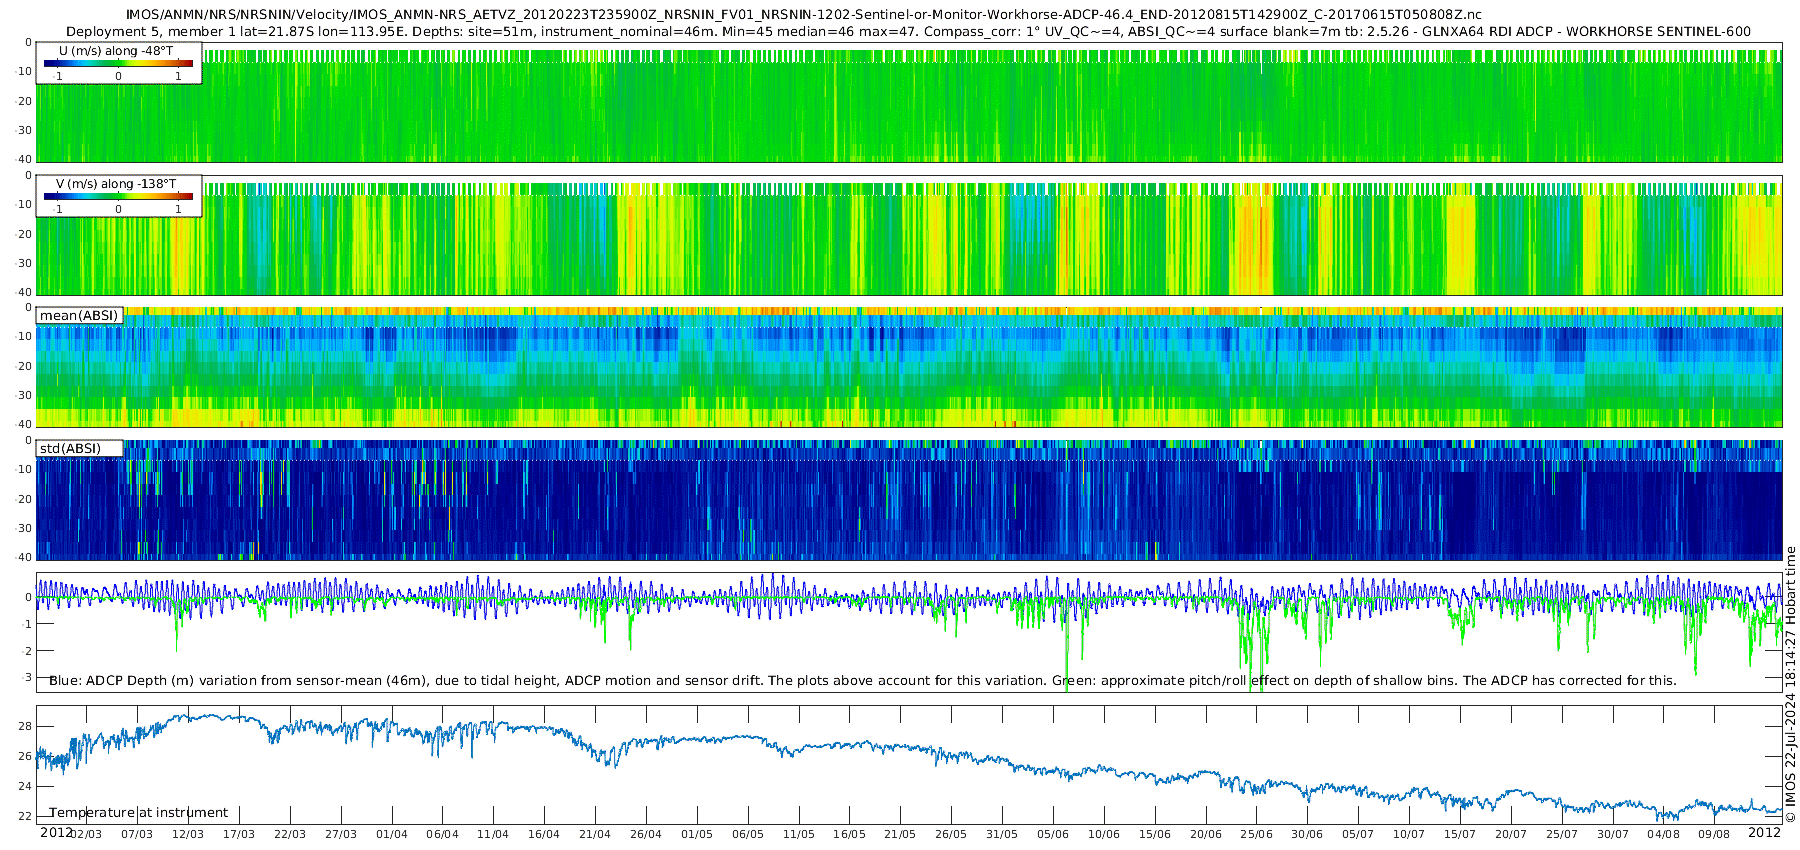Screen dimensions: 1800x850
Task: Click the 12/03 date tick label
Action: tap(188, 834)
